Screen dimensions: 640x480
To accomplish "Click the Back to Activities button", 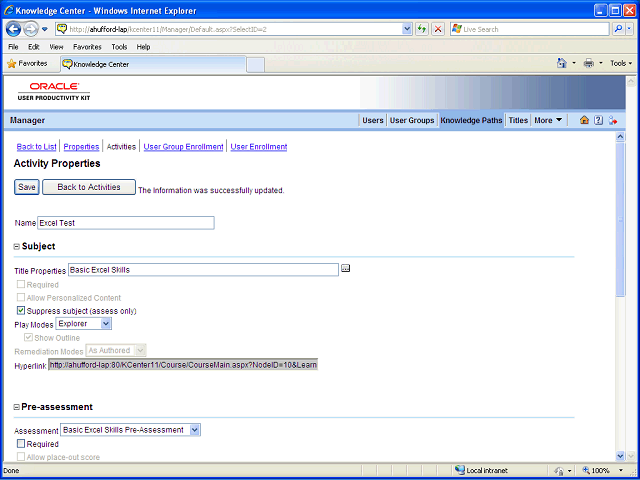I will (x=89, y=187).
